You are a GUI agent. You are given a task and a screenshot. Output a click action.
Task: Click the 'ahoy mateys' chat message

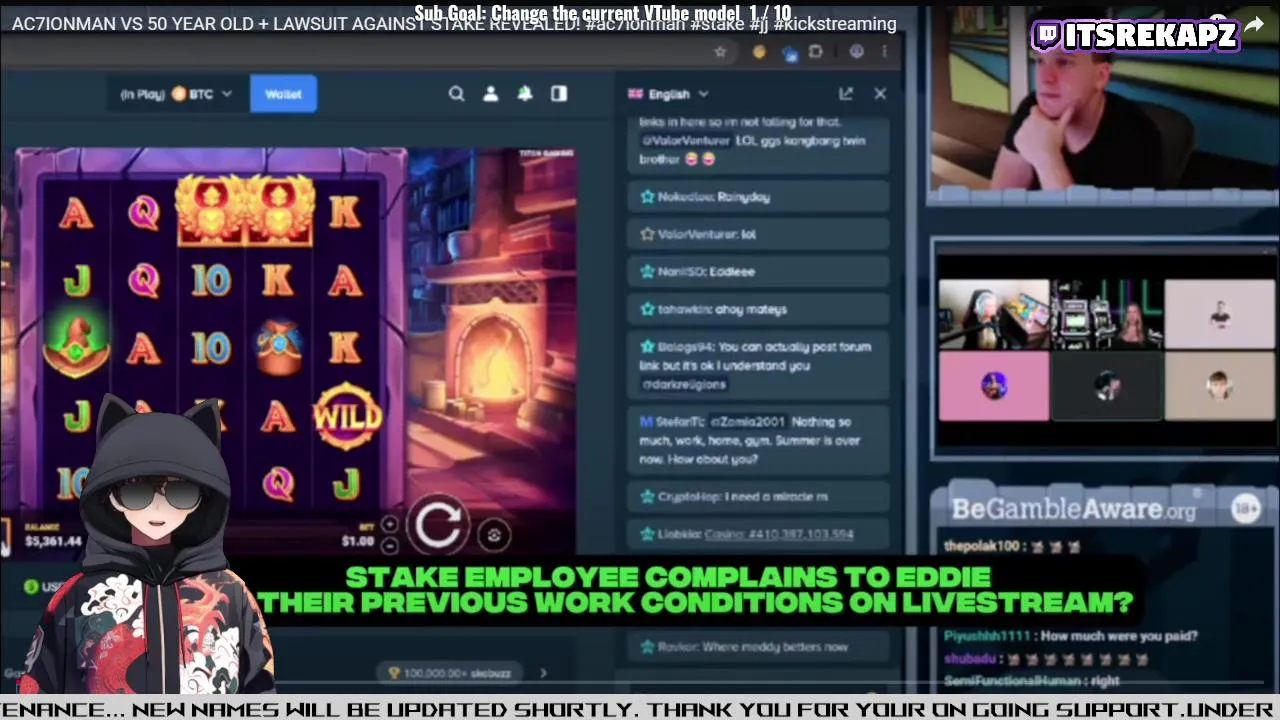point(758,309)
